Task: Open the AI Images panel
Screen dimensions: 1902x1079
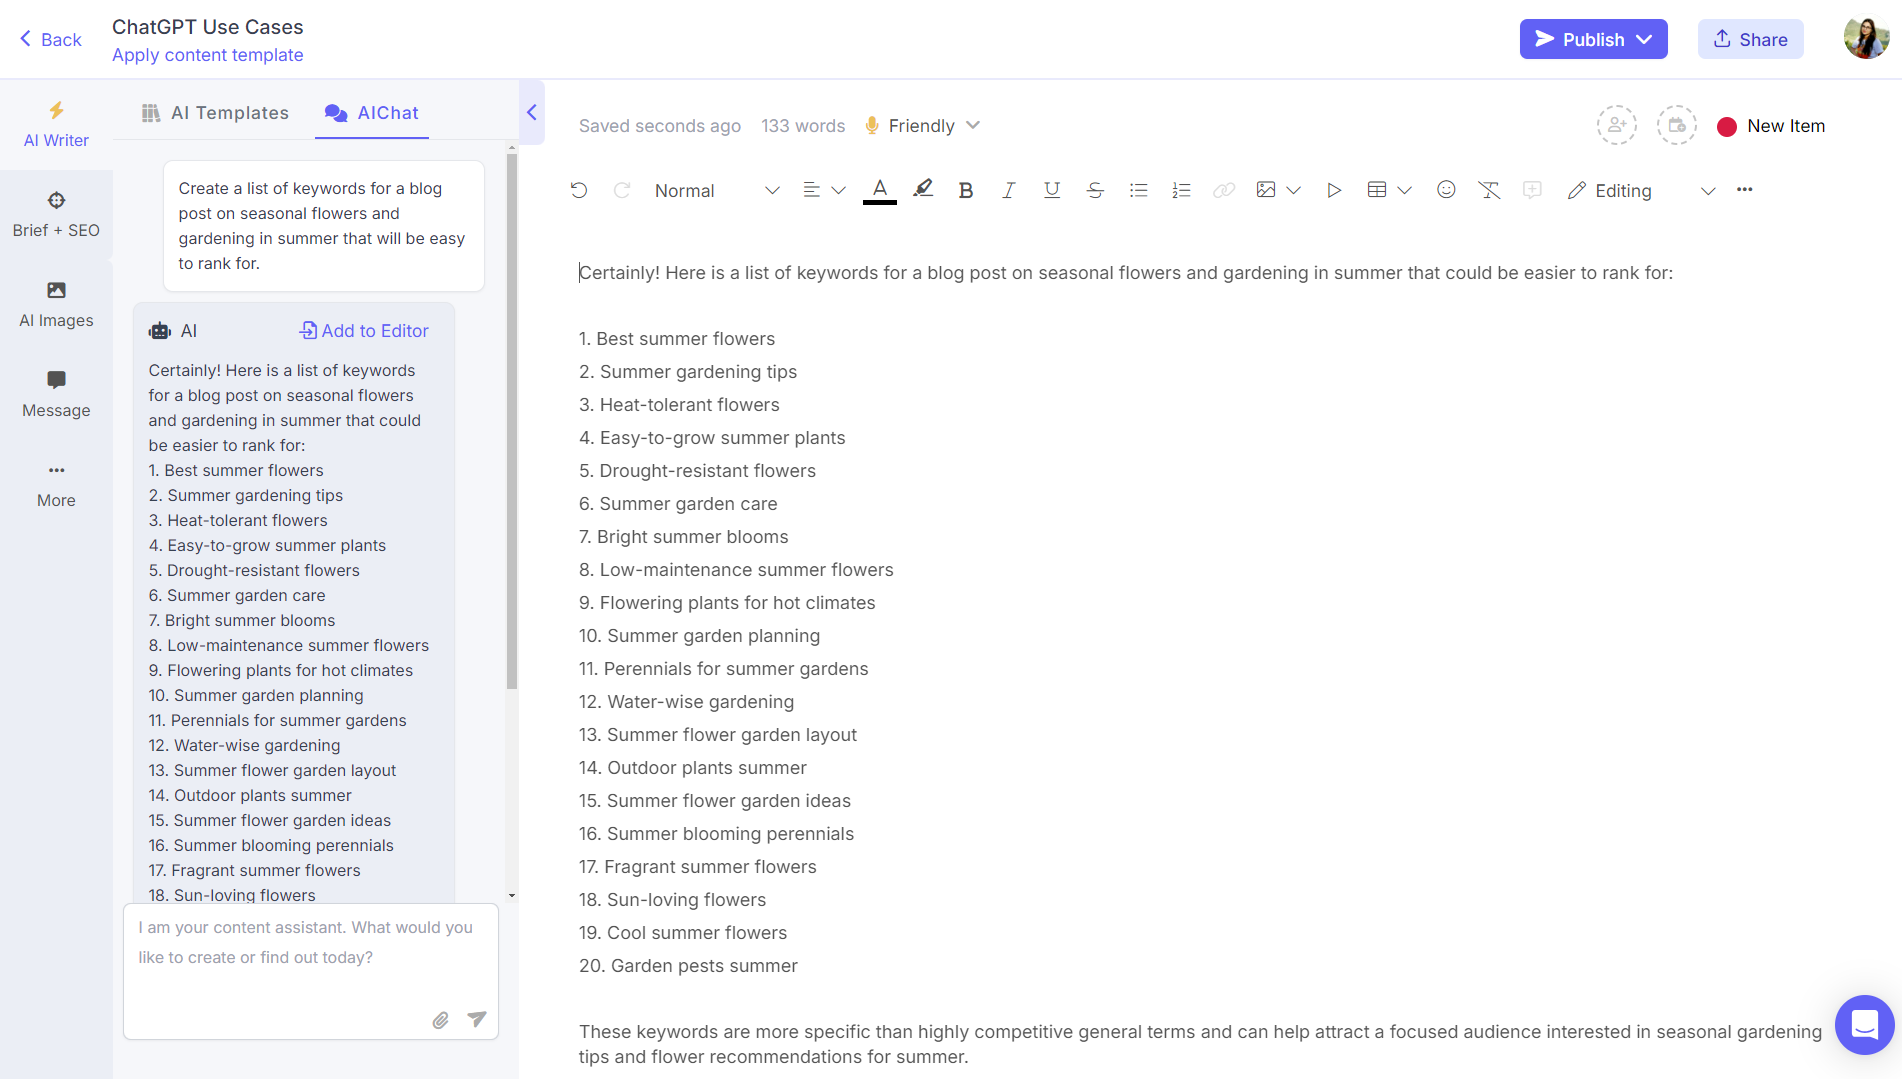Action: 56,303
